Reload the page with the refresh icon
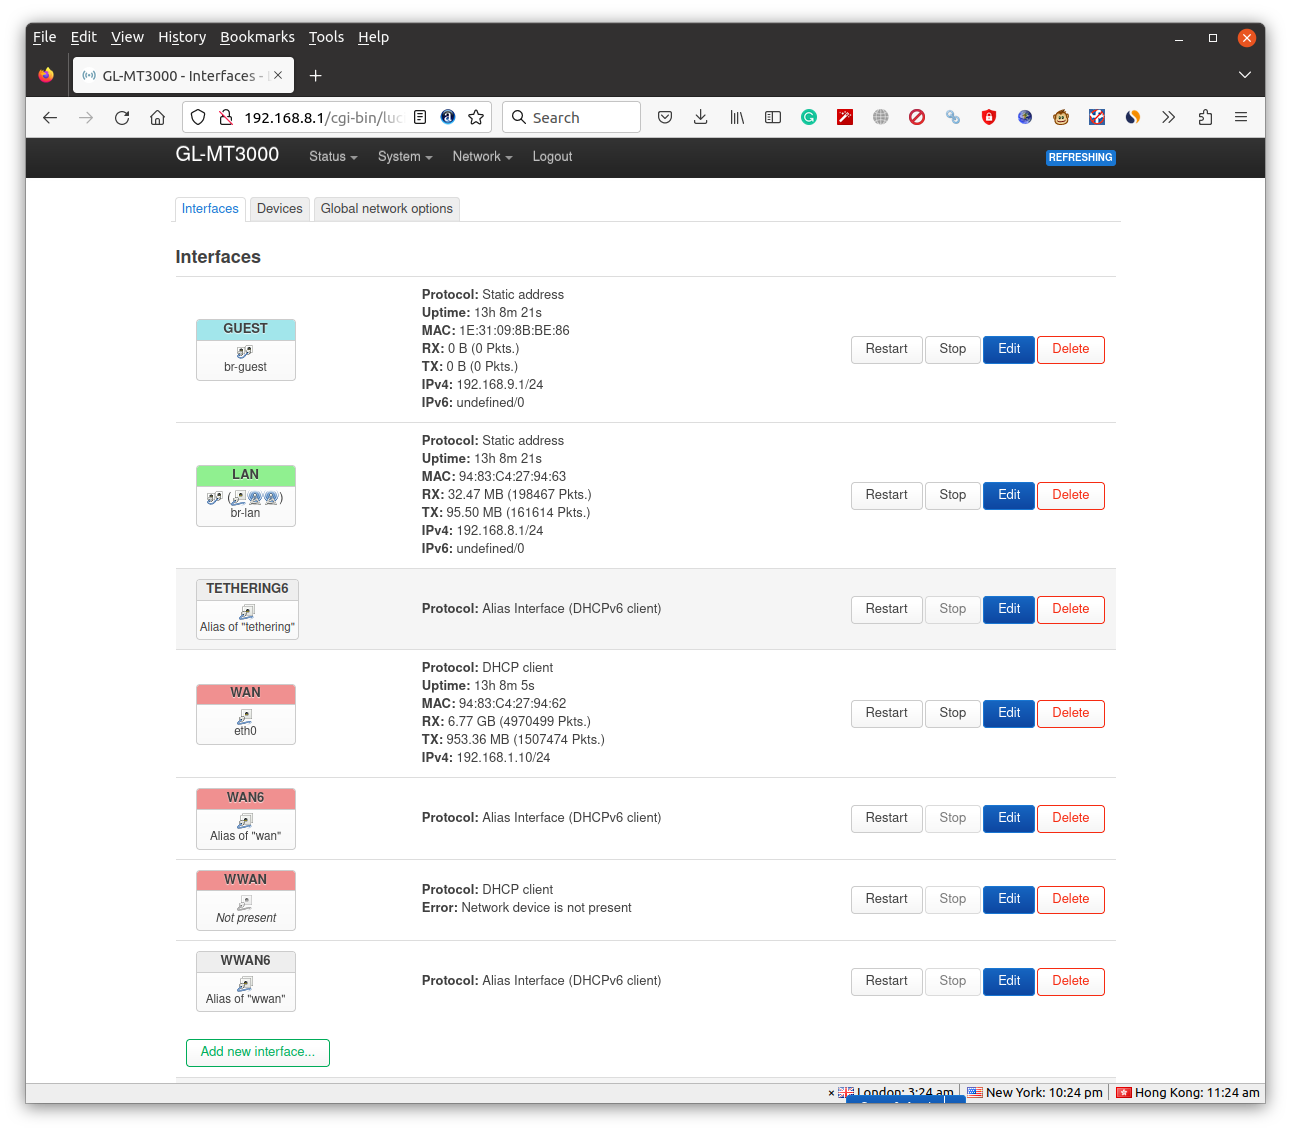 click(122, 117)
